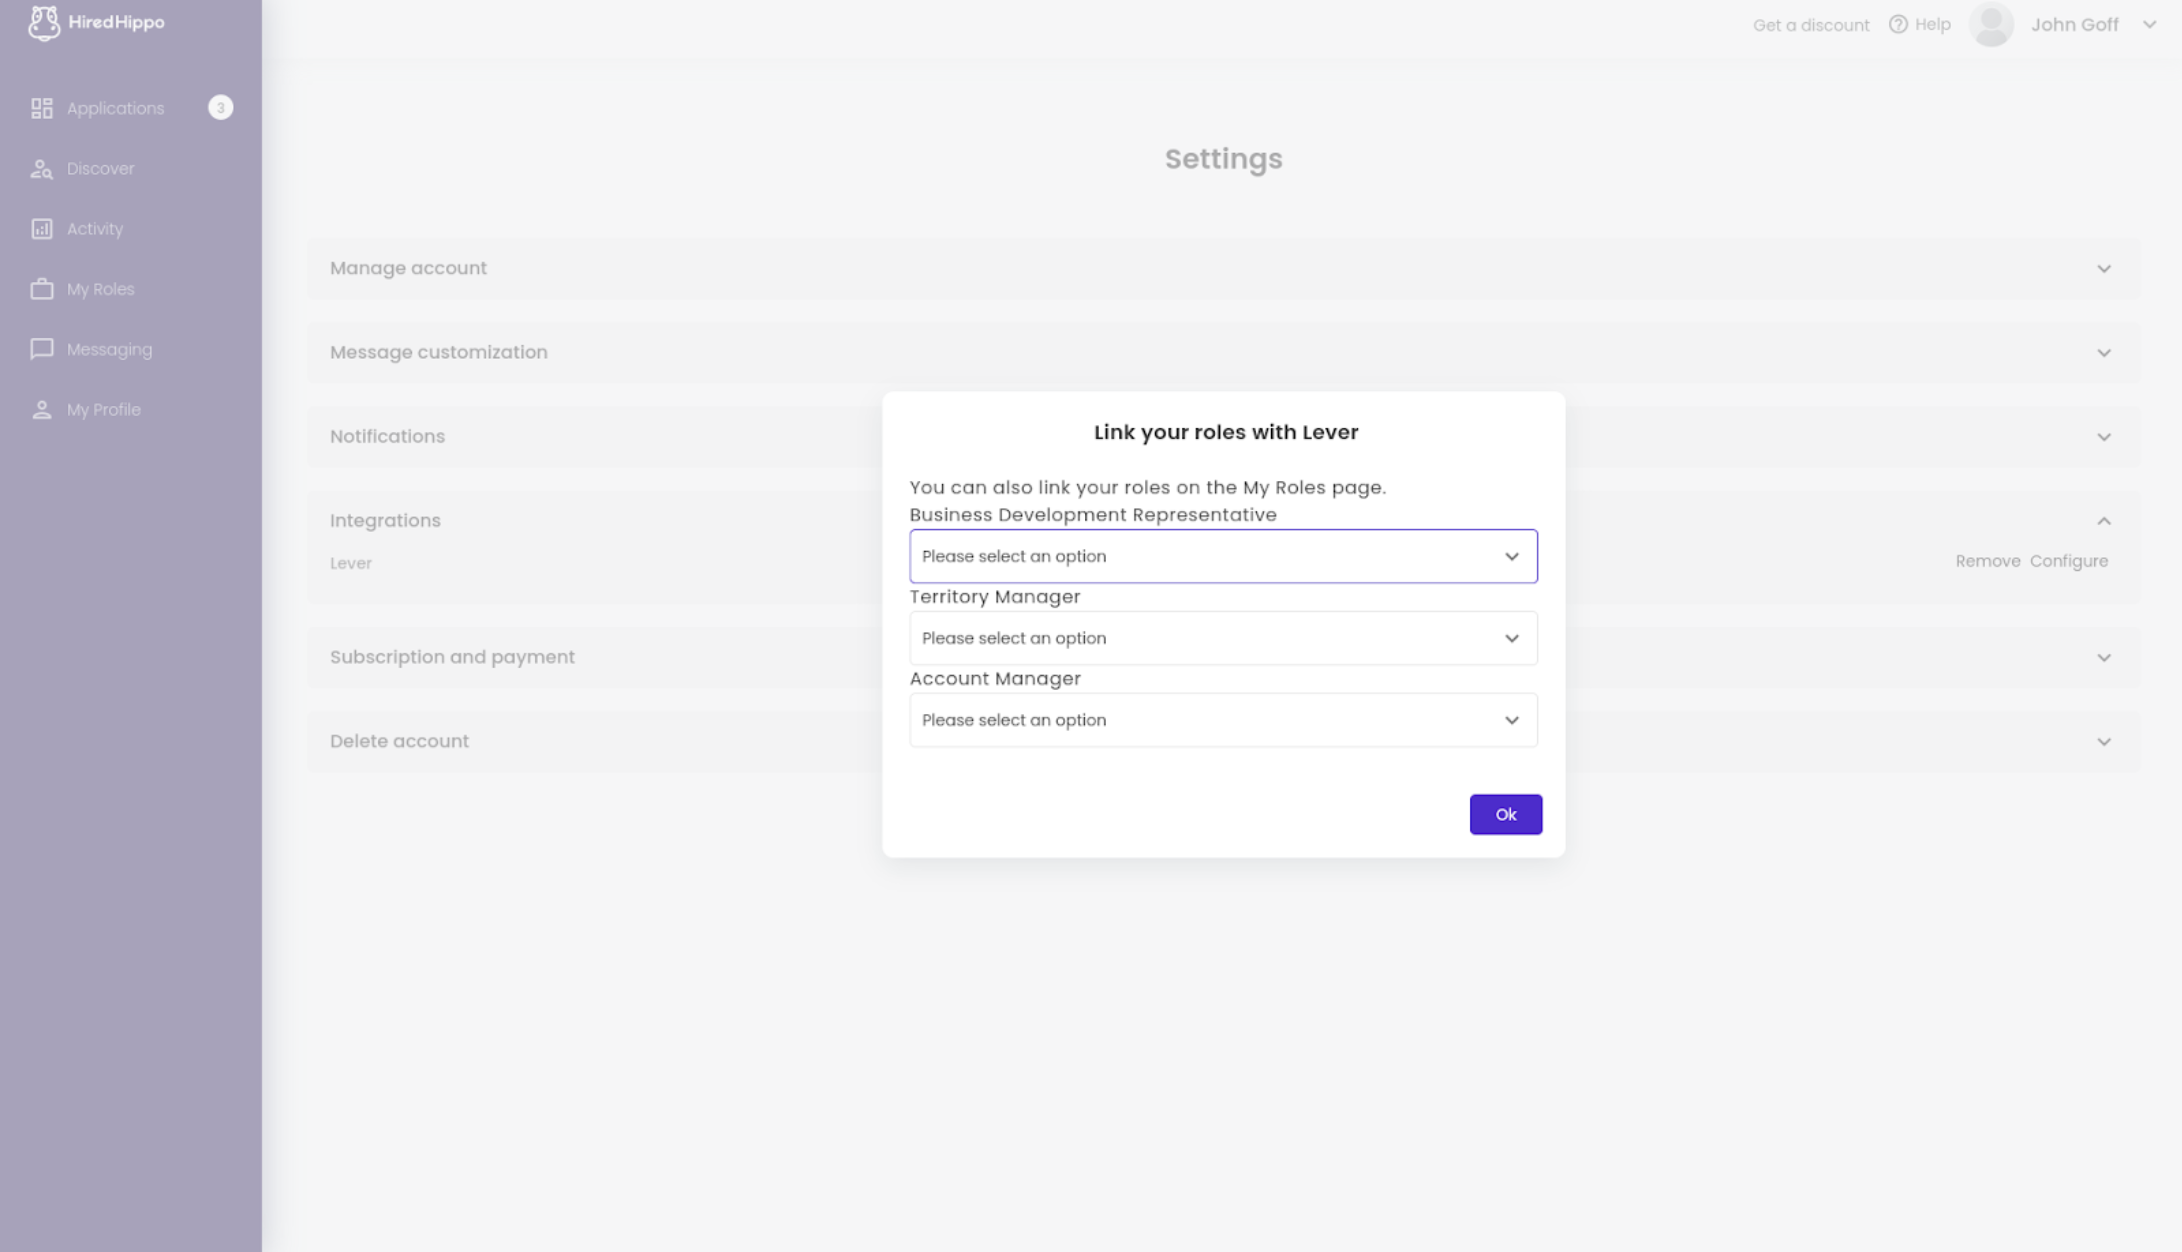Image resolution: width=2182 pixels, height=1252 pixels.
Task: Open the John Goff account menu
Action: click(x=2075, y=24)
